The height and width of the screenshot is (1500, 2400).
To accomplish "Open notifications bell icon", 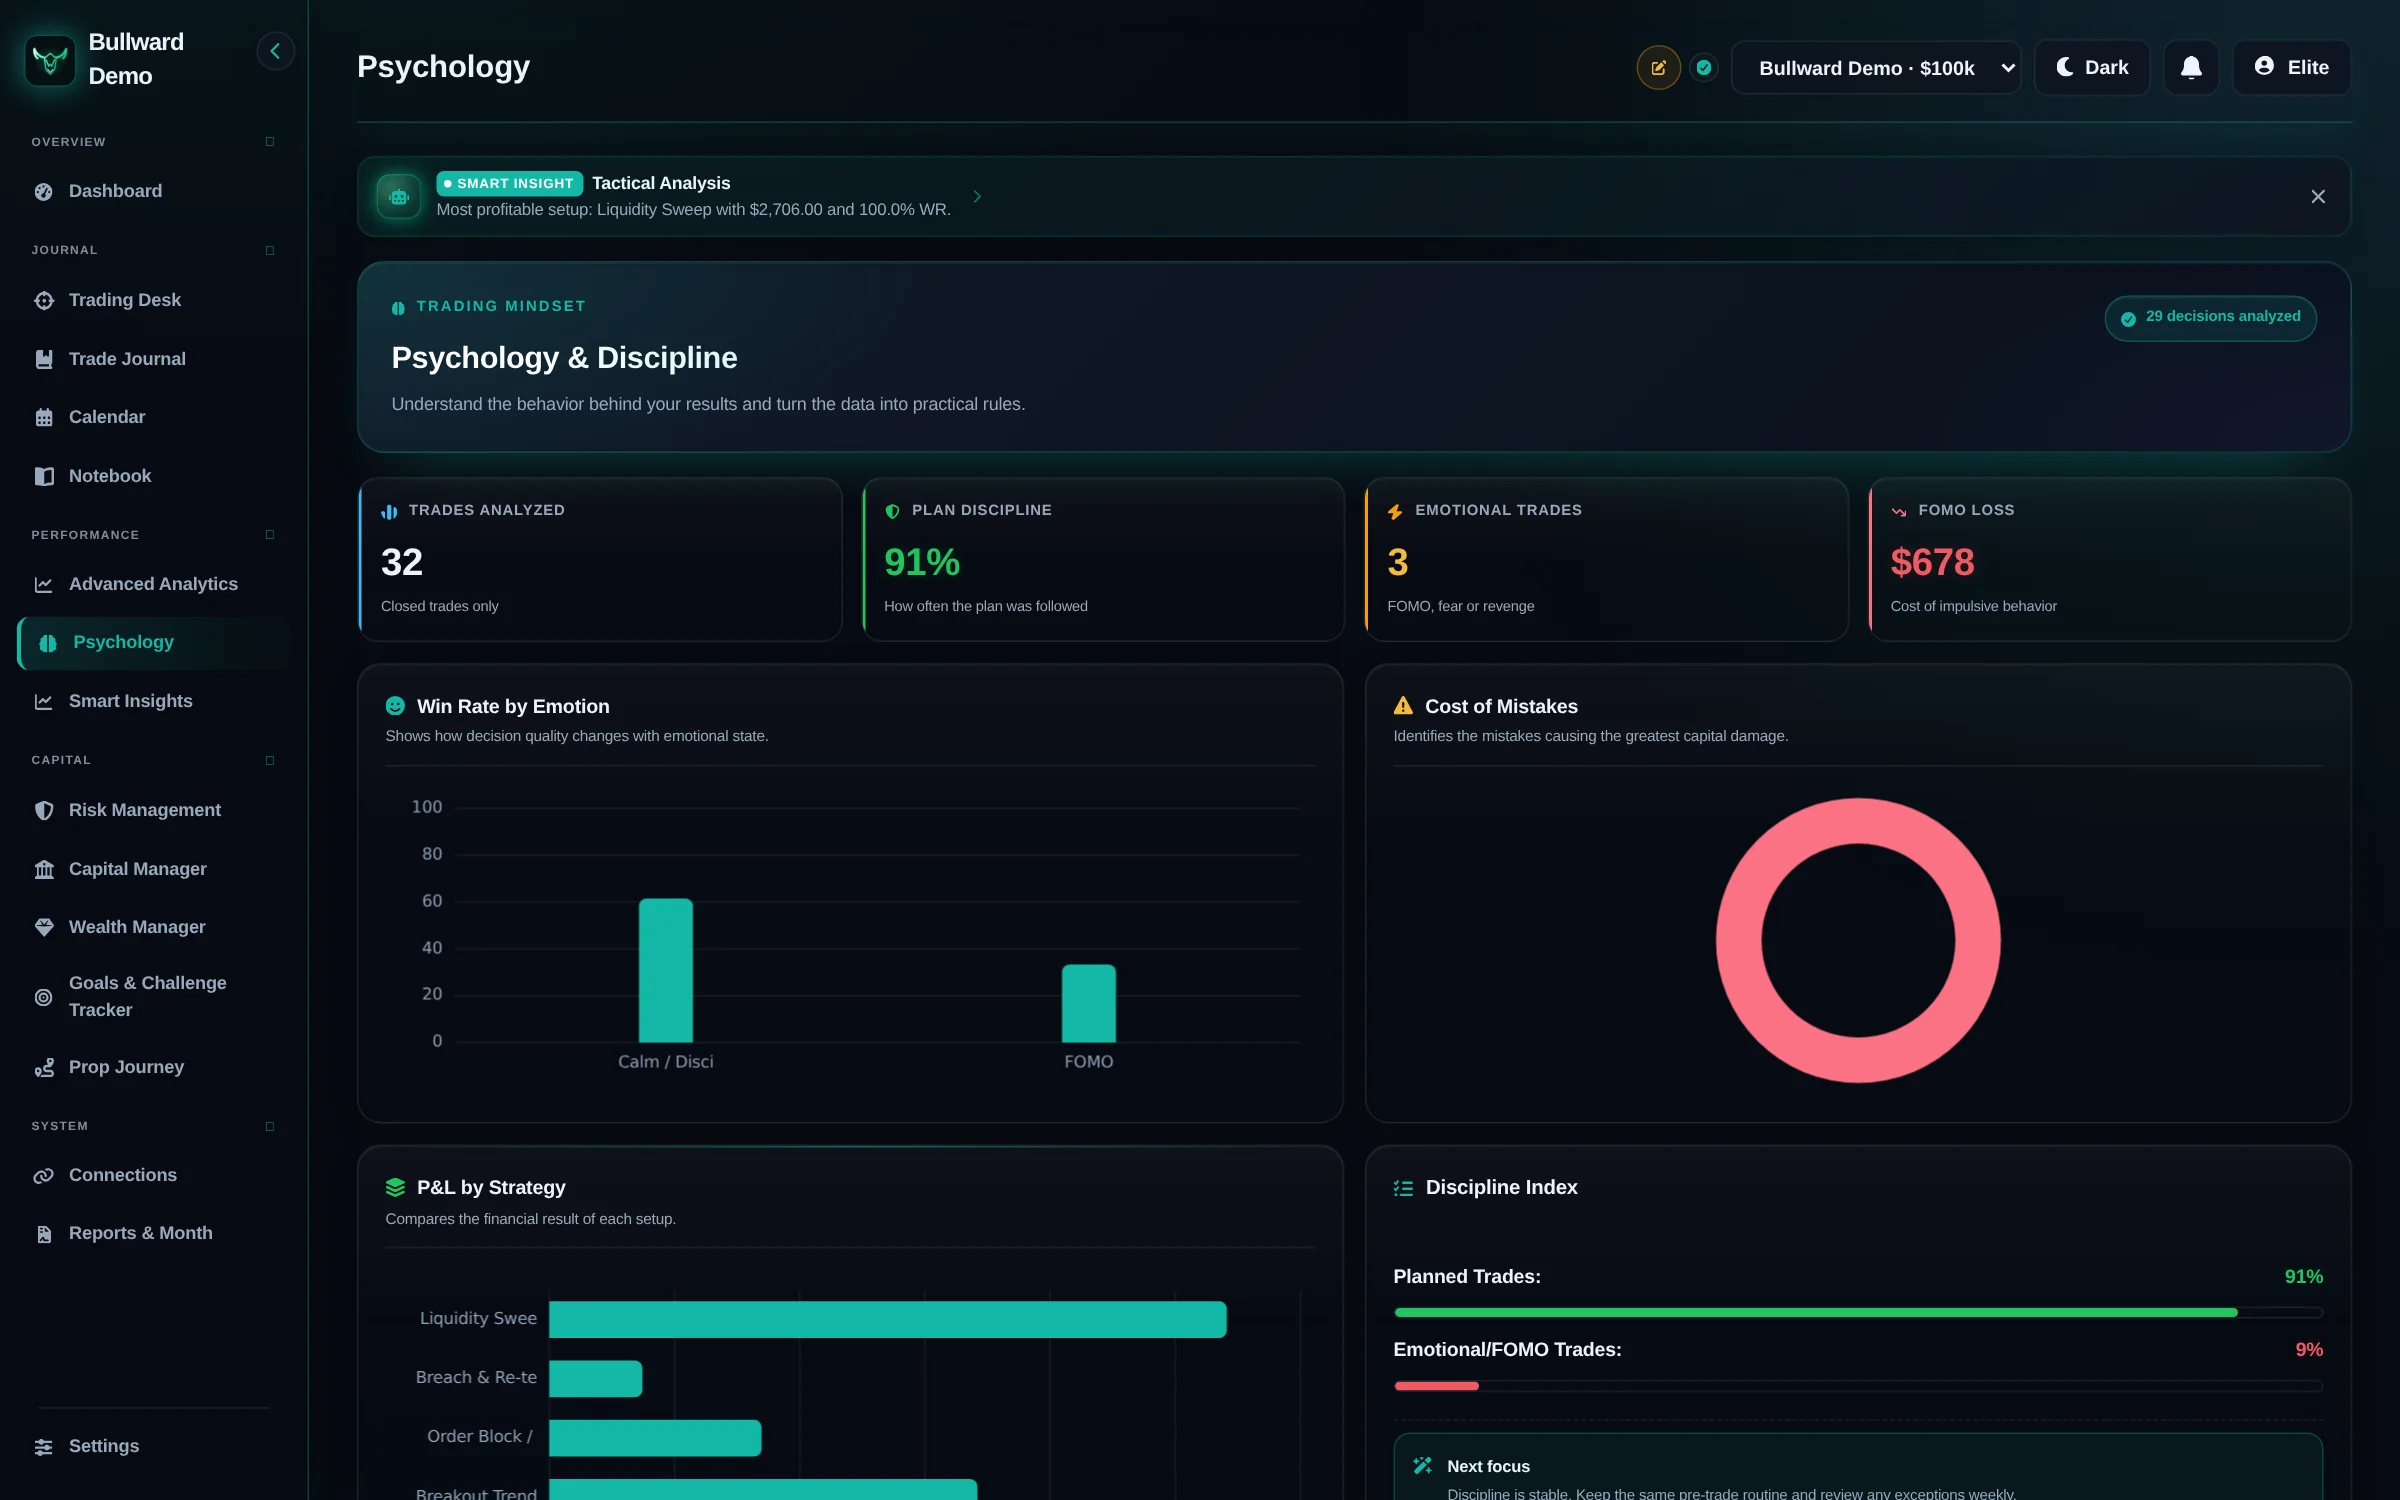I will coord(2191,68).
